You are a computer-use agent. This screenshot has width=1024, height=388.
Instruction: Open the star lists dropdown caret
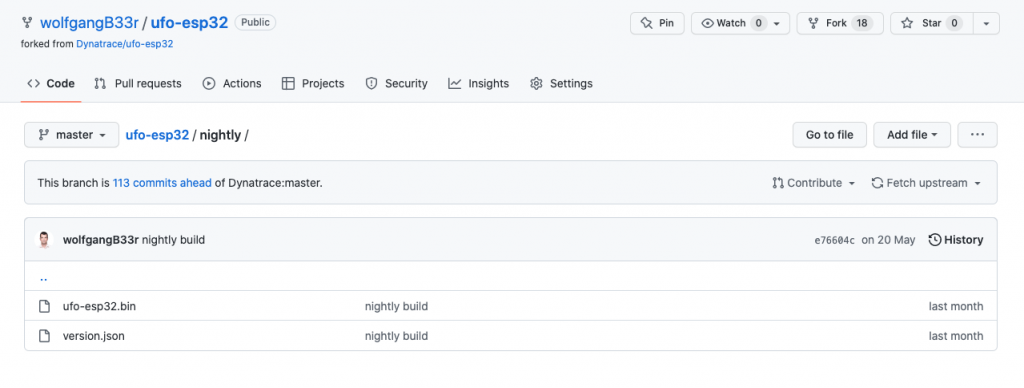point(986,23)
